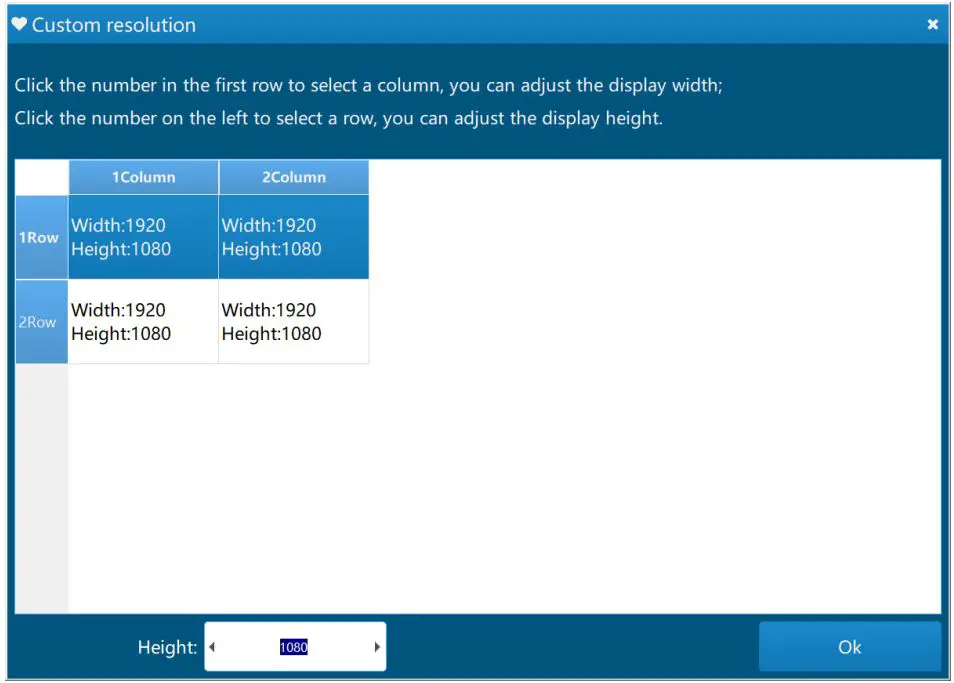Click the heart icon in title bar
954x683 pixels.
click(19, 24)
